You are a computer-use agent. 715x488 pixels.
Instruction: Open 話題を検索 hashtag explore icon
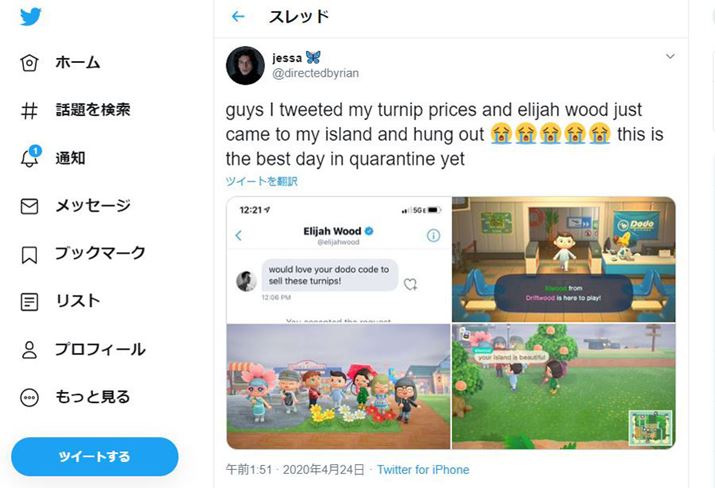pyautogui.click(x=29, y=110)
